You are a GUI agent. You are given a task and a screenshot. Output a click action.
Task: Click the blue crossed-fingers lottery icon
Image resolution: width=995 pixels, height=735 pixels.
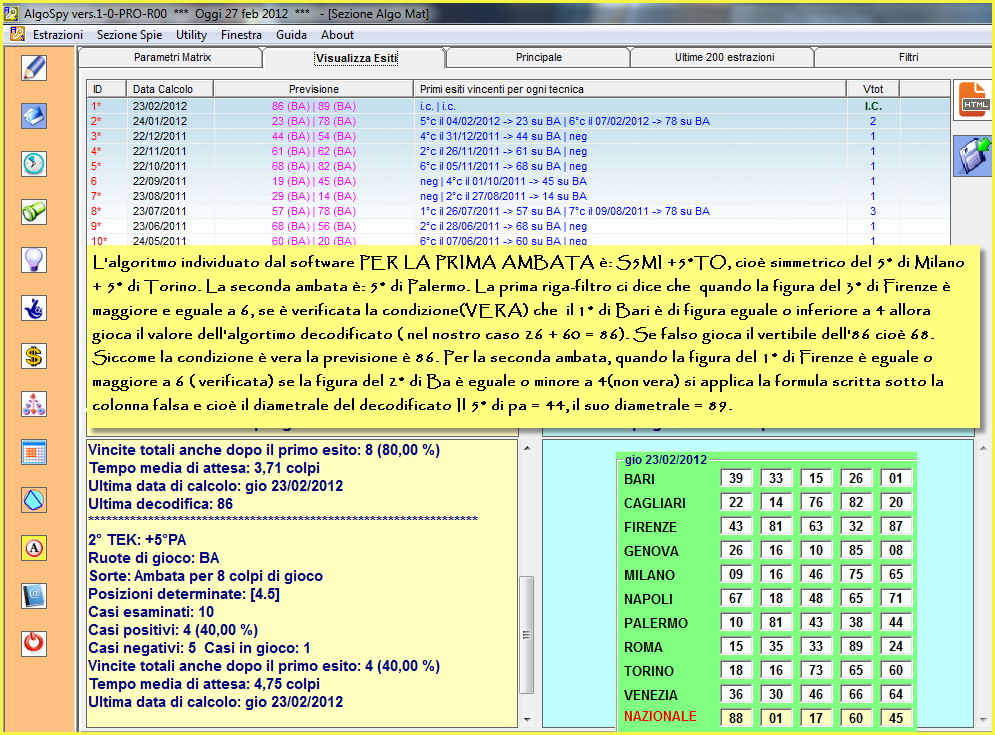34,308
